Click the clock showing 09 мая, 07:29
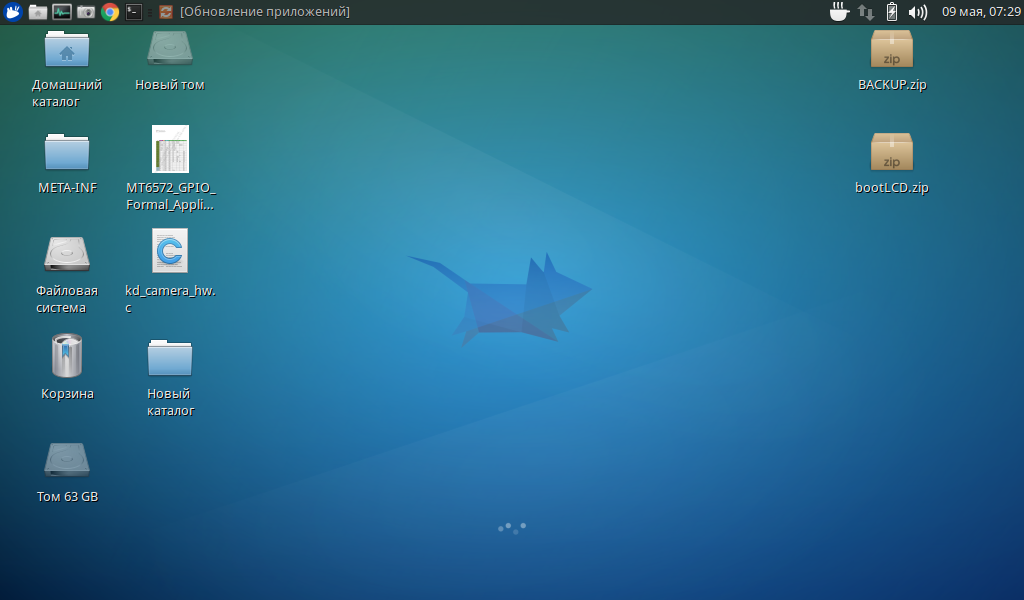The height and width of the screenshot is (600, 1024). click(x=981, y=12)
